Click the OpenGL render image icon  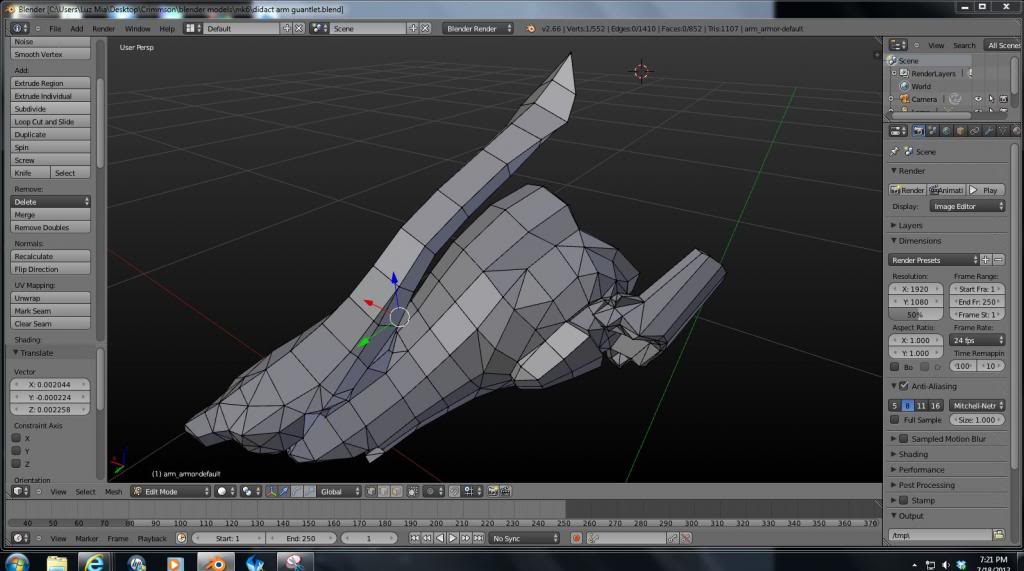pyautogui.click(x=492, y=491)
